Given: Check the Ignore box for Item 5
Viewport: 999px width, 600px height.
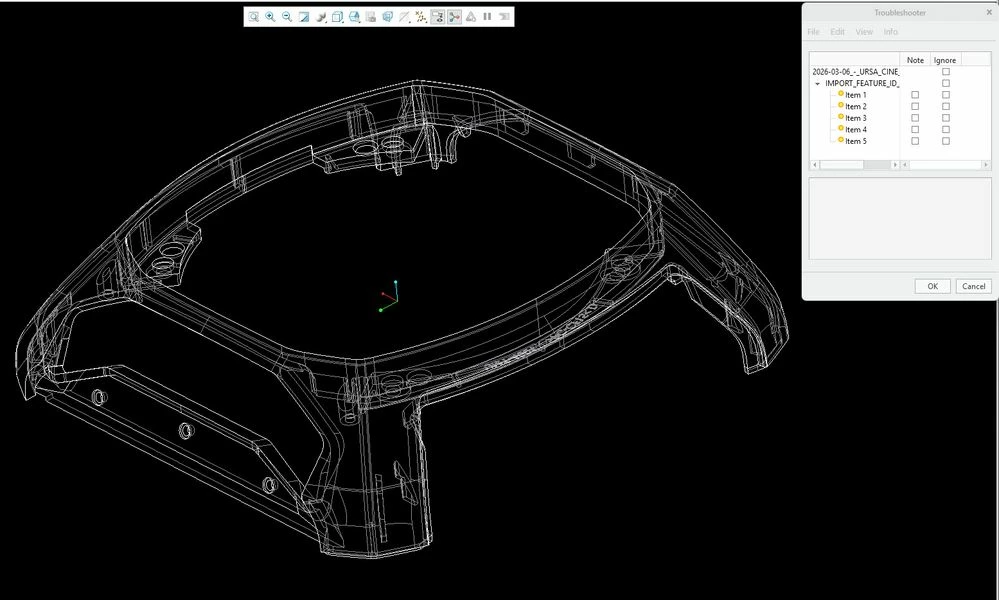Looking at the screenshot, I should pos(945,141).
